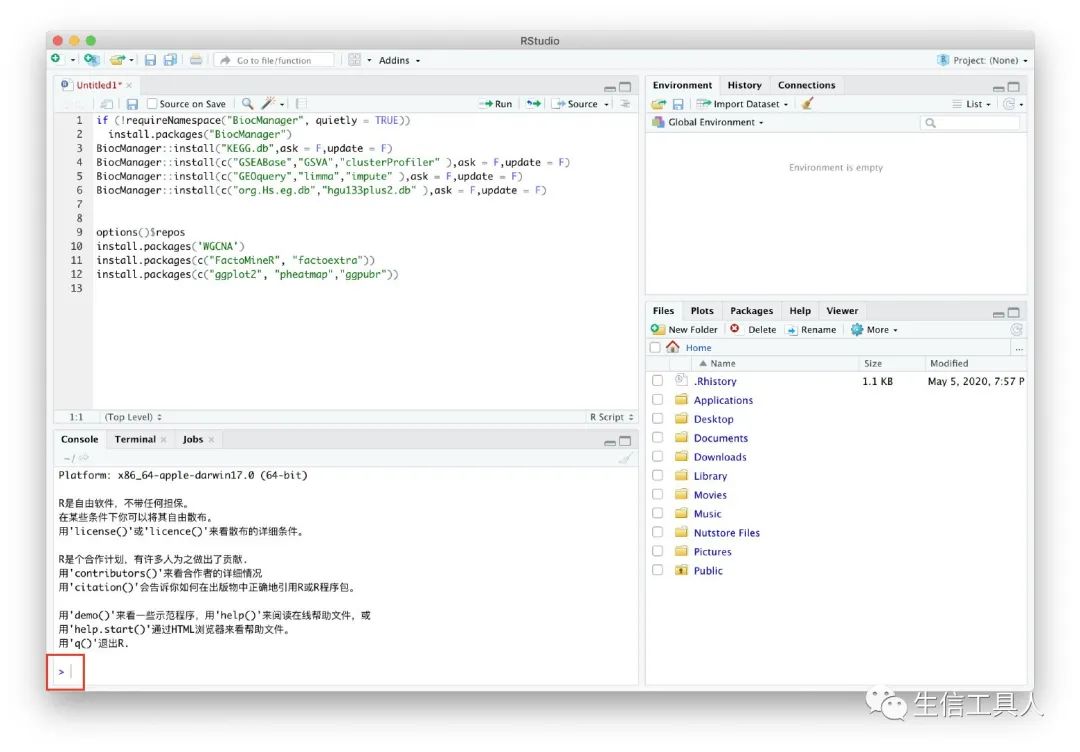Click the Compile Report notebook icon
Viewport: 1080px width, 752px height.
pyautogui.click(x=301, y=103)
